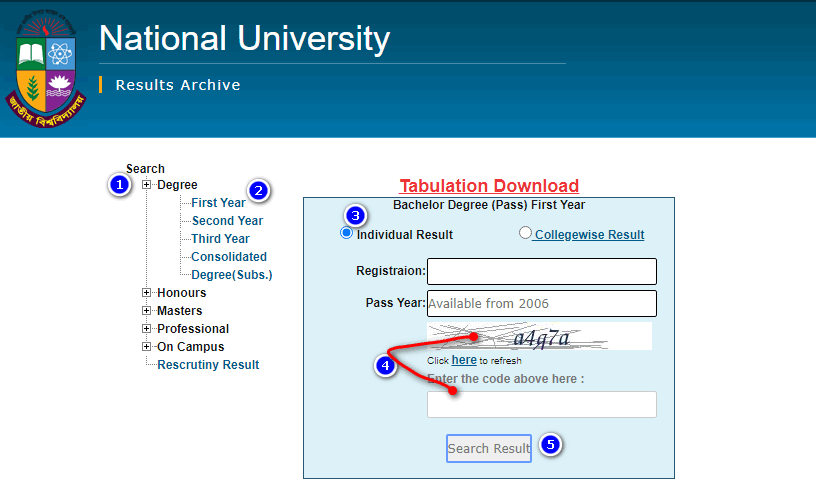Open the First Year degree results
The height and width of the screenshot is (482, 816).
click(x=218, y=202)
